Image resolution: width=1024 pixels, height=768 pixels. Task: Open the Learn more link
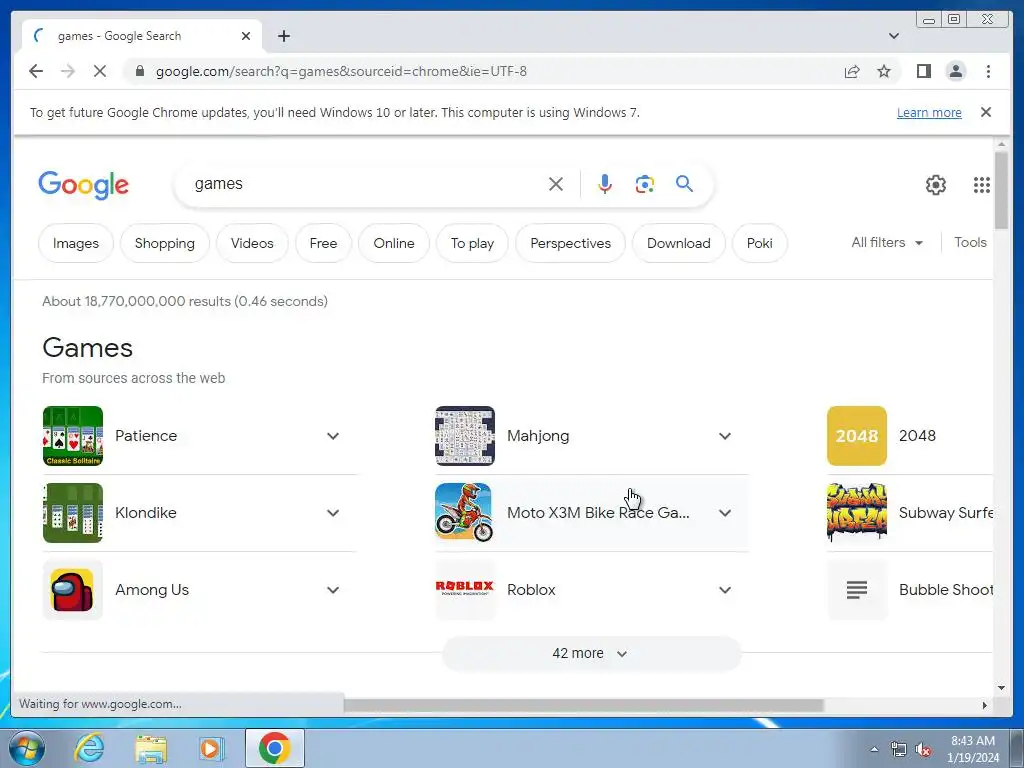tap(929, 112)
